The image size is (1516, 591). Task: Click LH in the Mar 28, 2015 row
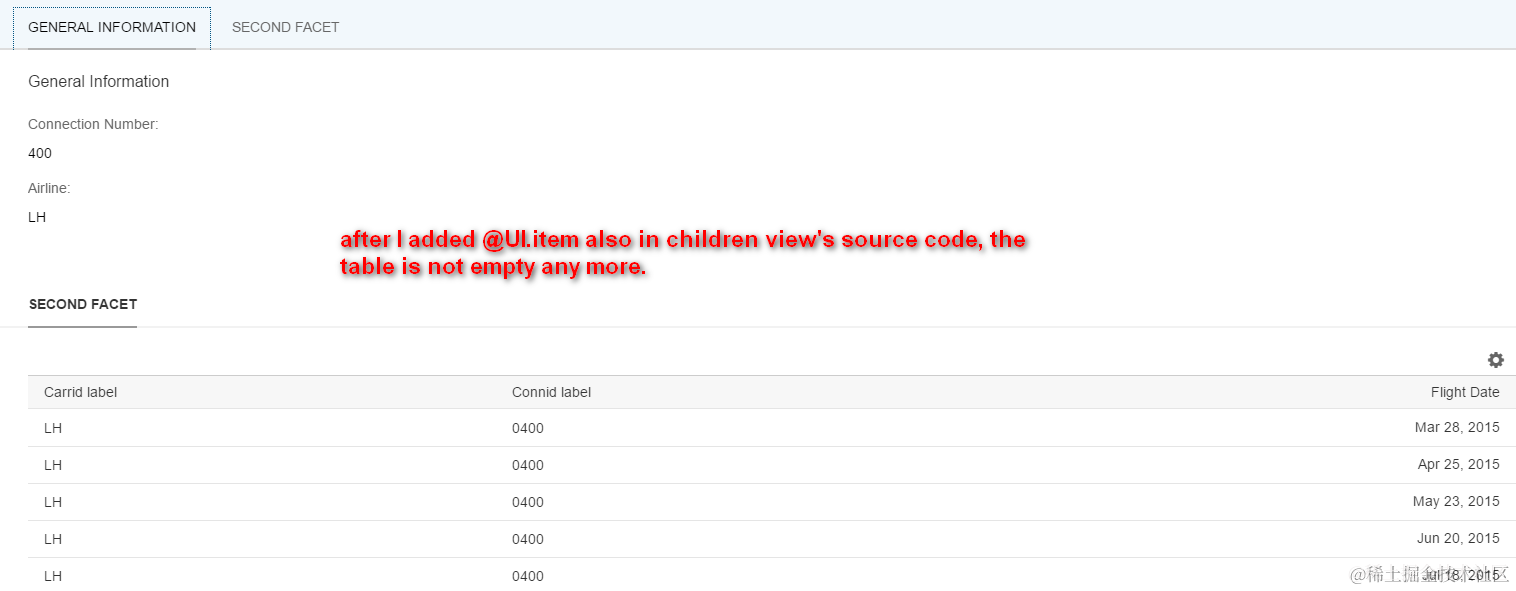(x=53, y=428)
